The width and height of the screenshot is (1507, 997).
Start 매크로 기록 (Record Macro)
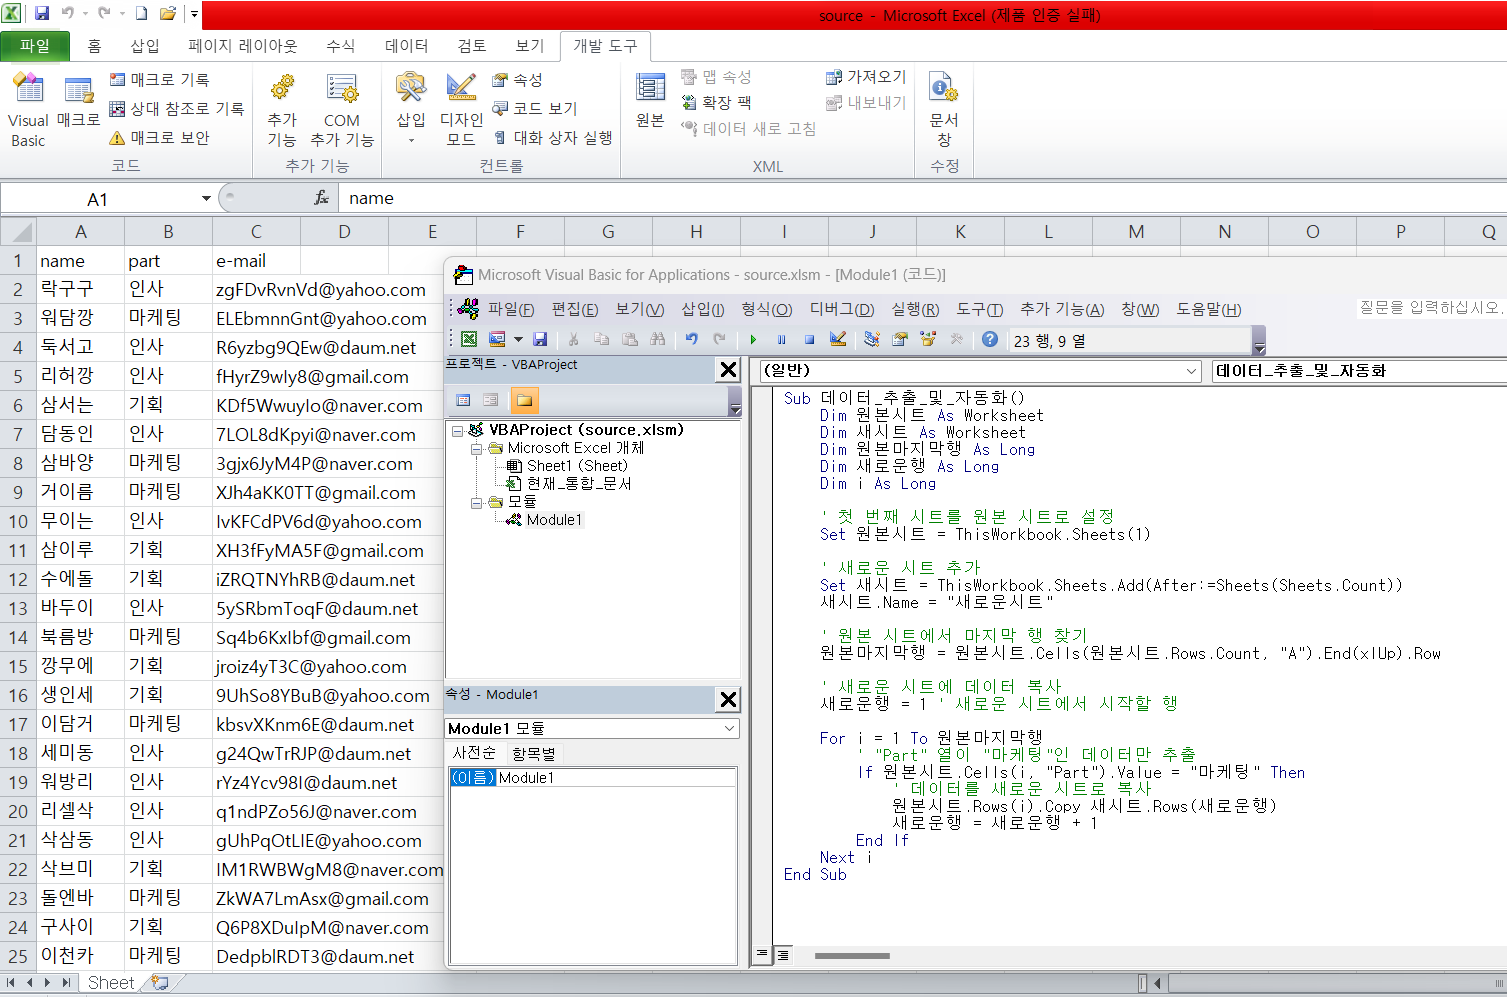pyautogui.click(x=159, y=79)
